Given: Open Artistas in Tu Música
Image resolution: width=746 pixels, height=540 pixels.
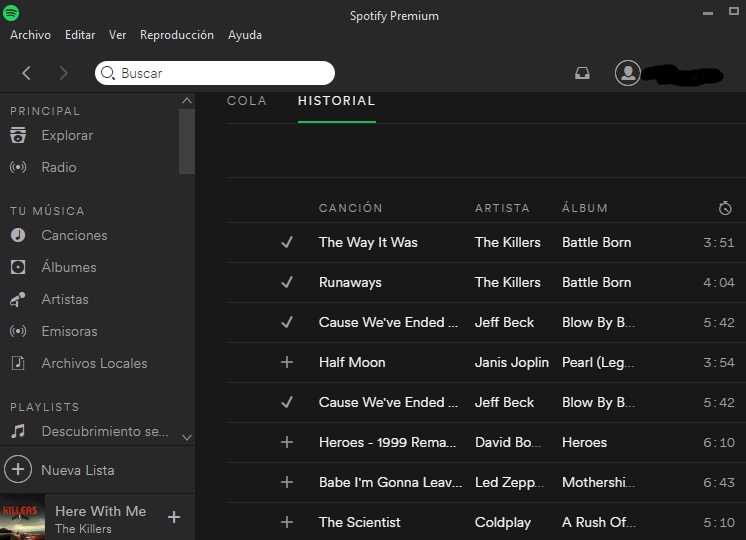Looking at the screenshot, I should point(65,299).
